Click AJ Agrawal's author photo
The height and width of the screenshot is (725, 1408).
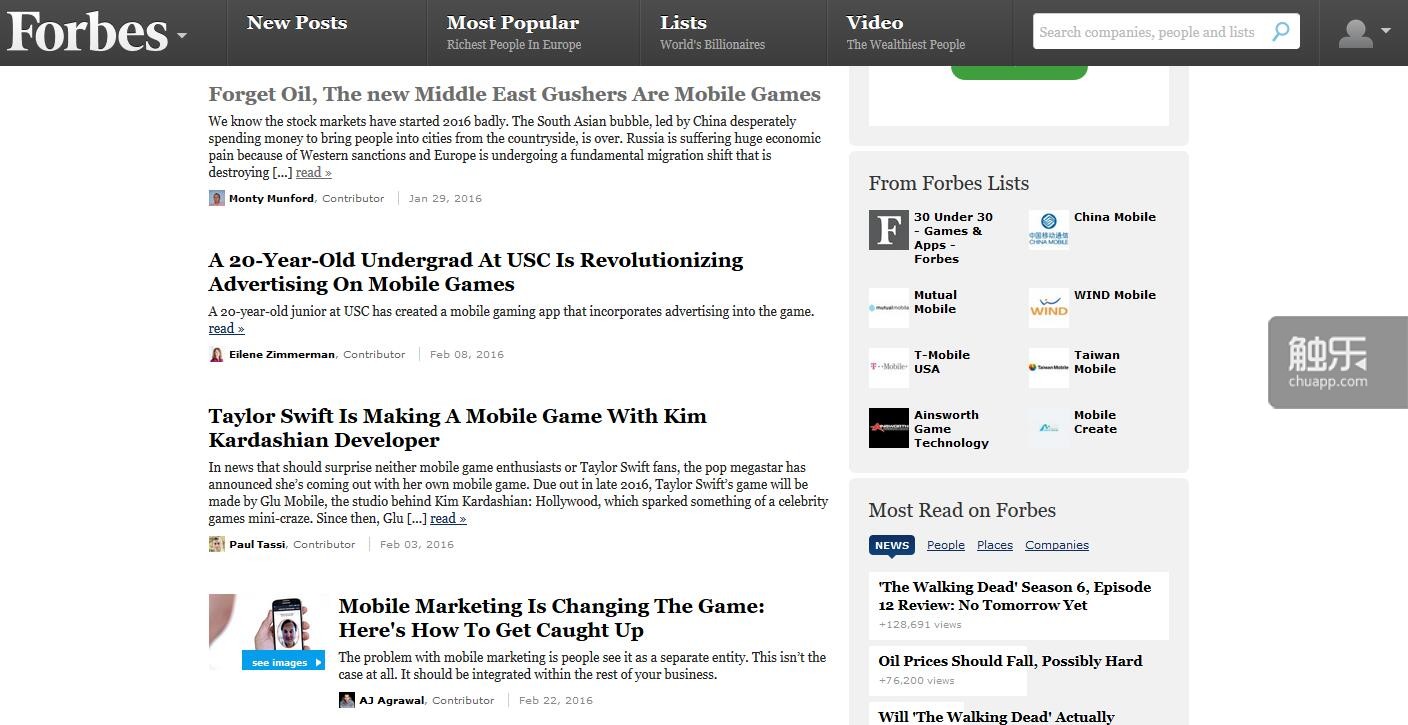coord(346,700)
